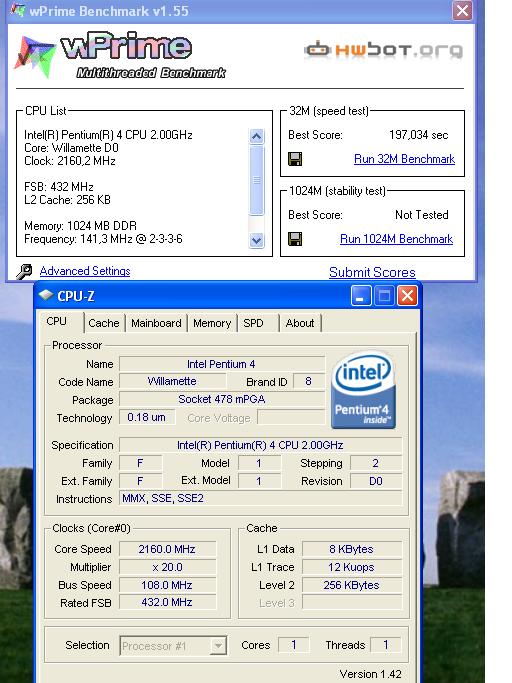Click the CPU-Z title bar icon

pyautogui.click(x=46, y=296)
